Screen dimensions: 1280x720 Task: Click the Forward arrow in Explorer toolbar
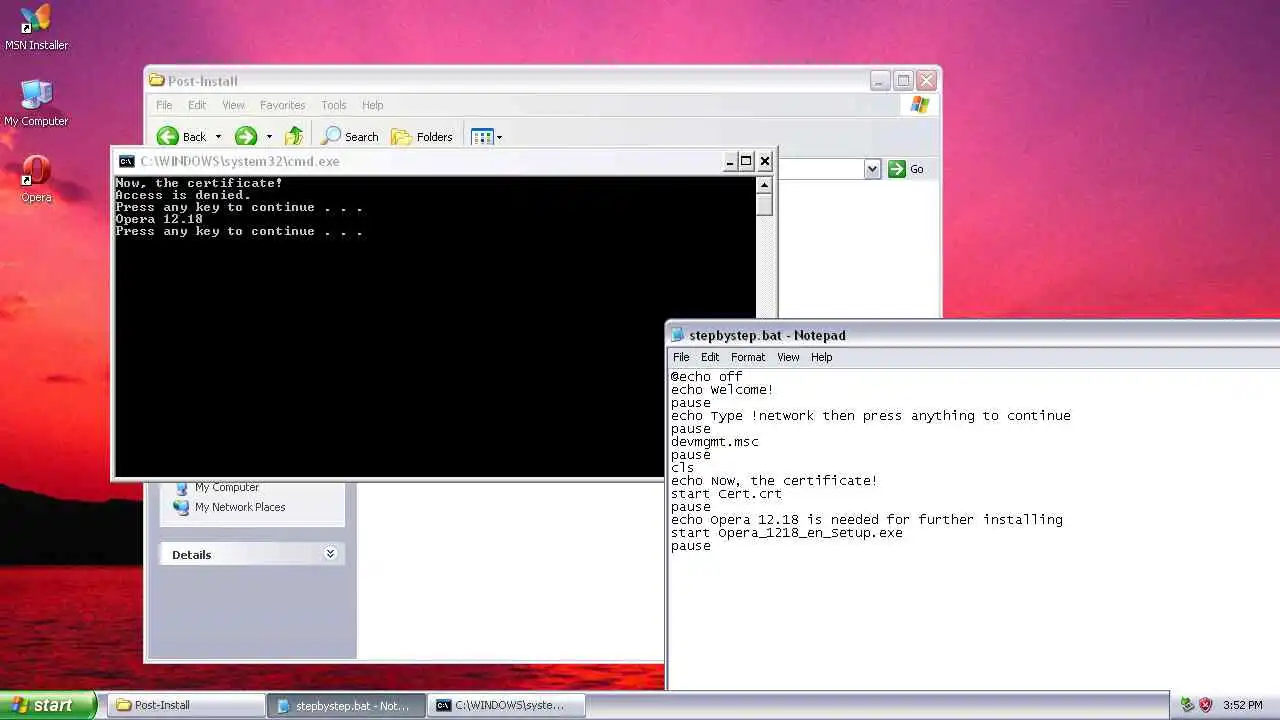click(x=246, y=137)
